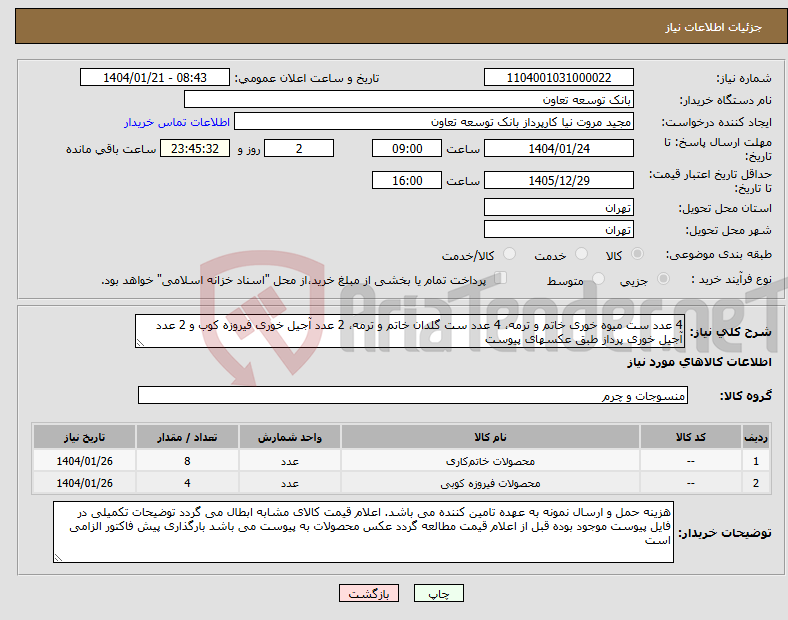Click the محصولات خاتم‌کاری product cell

tap(490, 461)
